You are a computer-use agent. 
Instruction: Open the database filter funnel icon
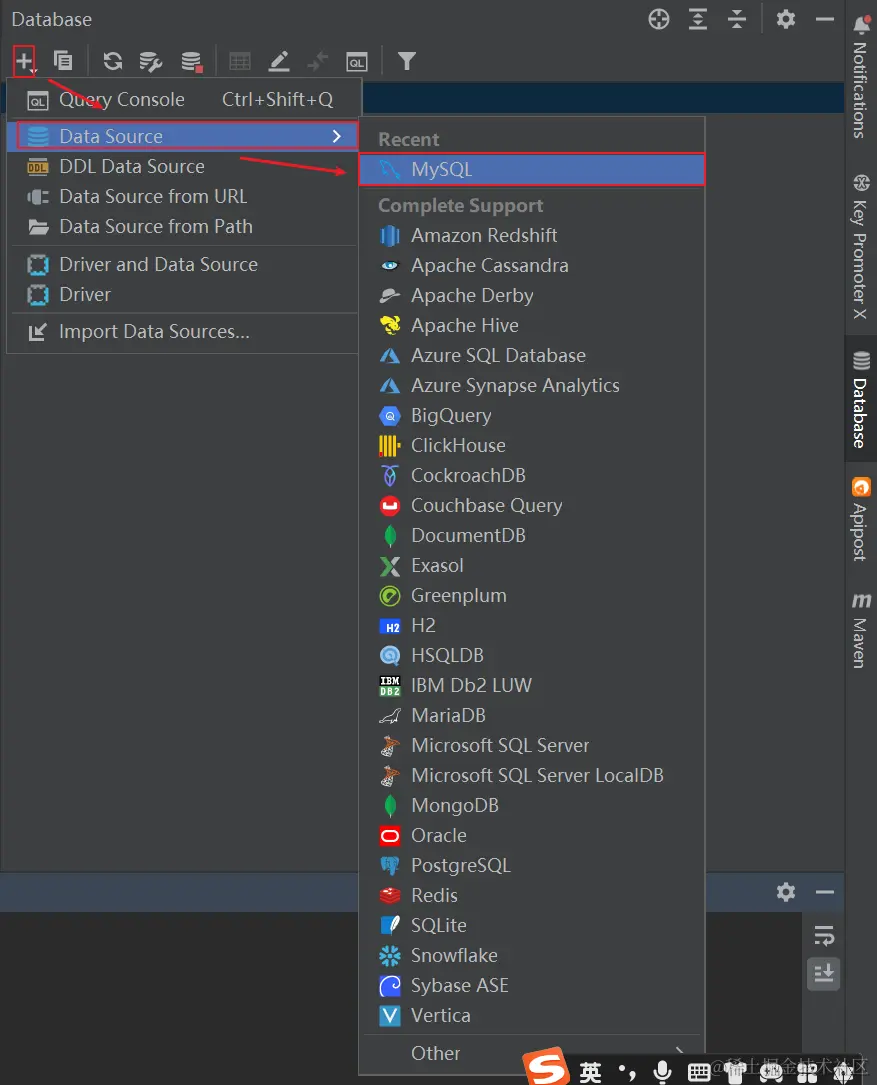click(406, 61)
